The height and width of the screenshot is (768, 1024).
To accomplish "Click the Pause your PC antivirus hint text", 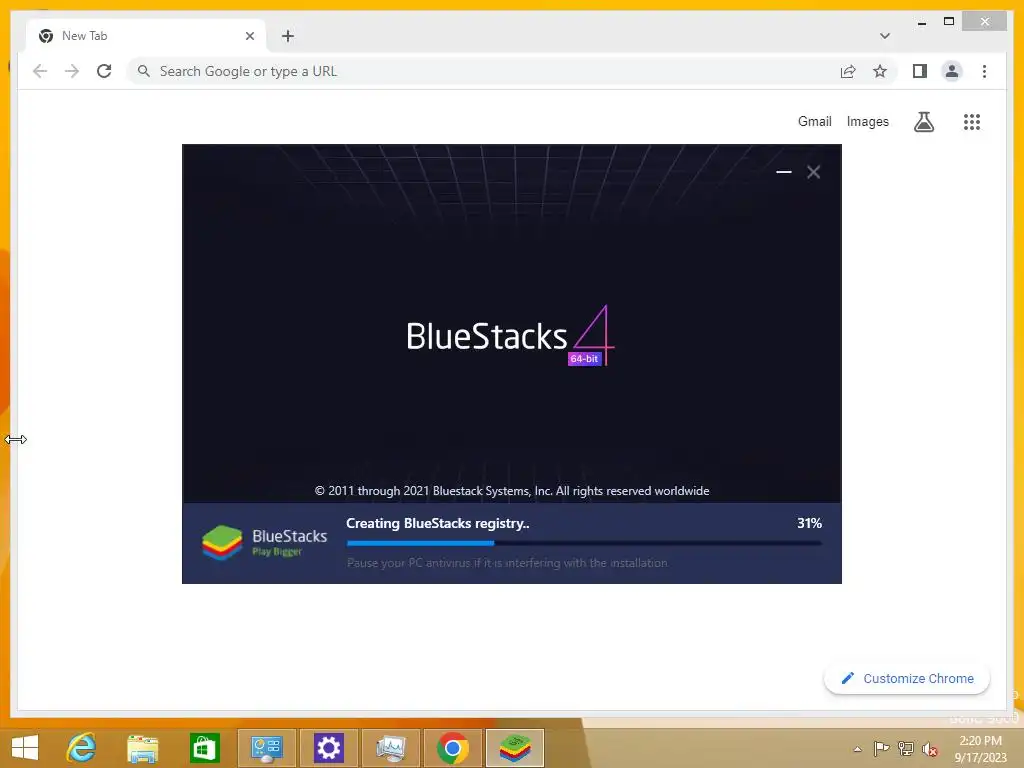I will (507, 563).
